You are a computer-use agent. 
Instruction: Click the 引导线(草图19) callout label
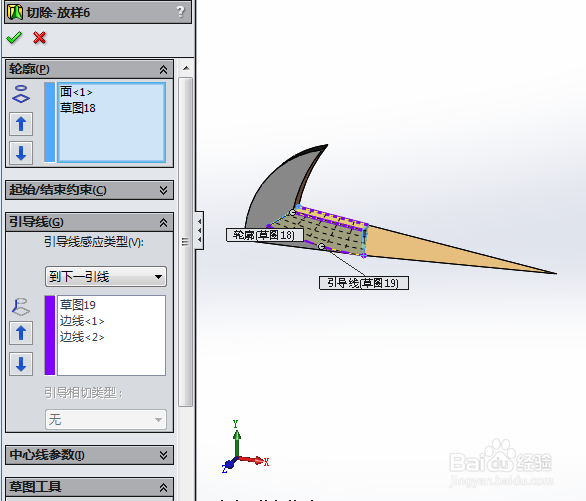coord(364,283)
